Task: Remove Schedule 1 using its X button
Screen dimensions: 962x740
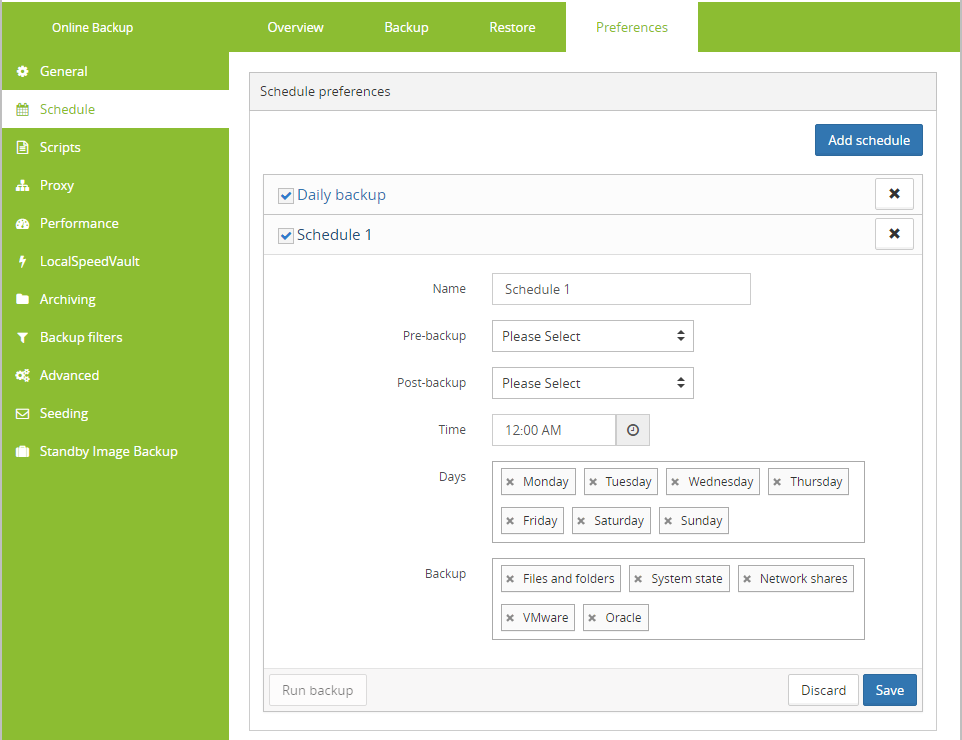Action: coord(894,234)
